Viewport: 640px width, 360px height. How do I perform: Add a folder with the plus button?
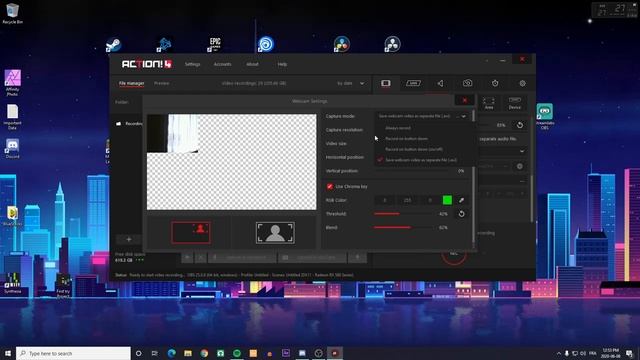click(x=129, y=239)
